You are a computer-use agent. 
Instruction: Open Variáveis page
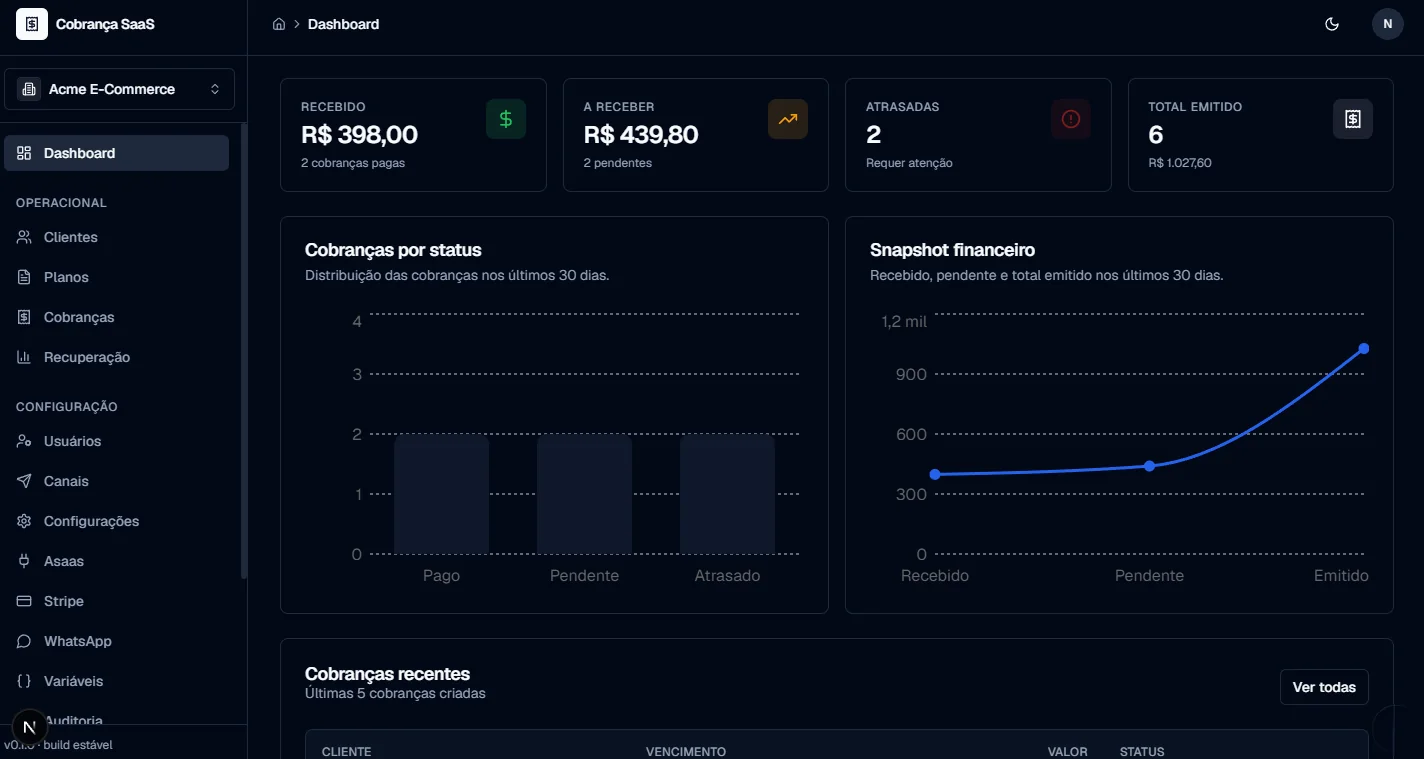point(117,681)
